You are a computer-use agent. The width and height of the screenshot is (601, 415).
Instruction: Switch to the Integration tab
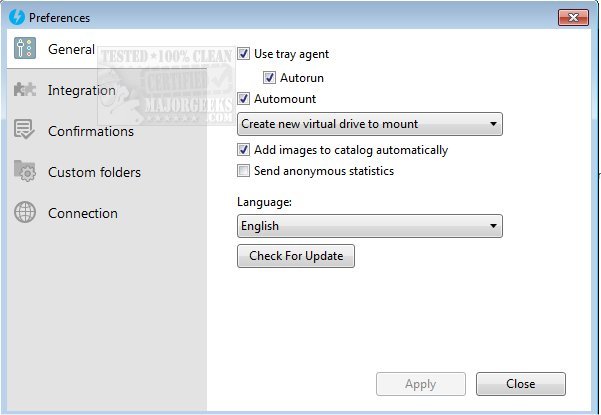click(x=81, y=90)
